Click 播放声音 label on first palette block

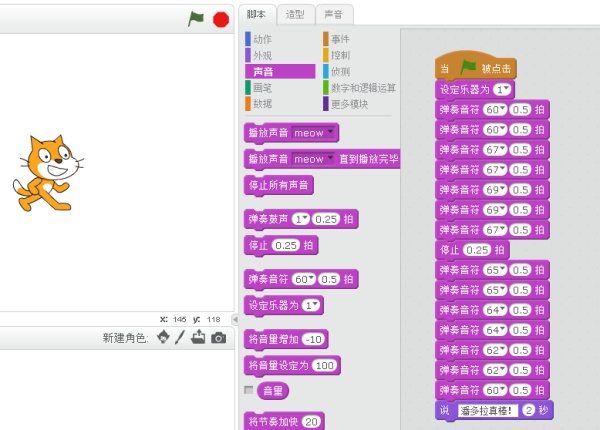click(268, 133)
